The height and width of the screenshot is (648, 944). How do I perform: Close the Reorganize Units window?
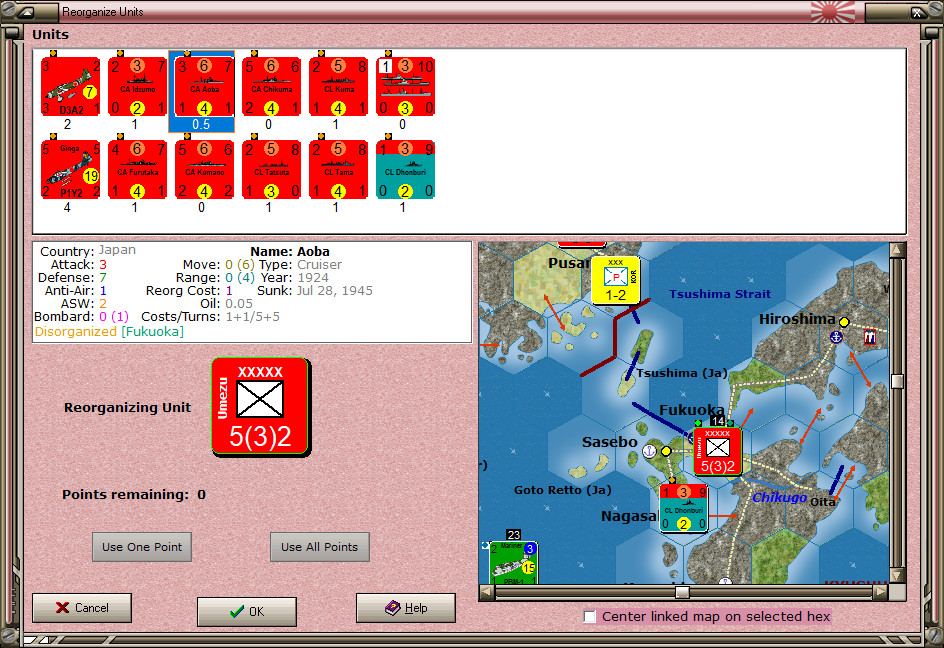(x=916, y=12)
